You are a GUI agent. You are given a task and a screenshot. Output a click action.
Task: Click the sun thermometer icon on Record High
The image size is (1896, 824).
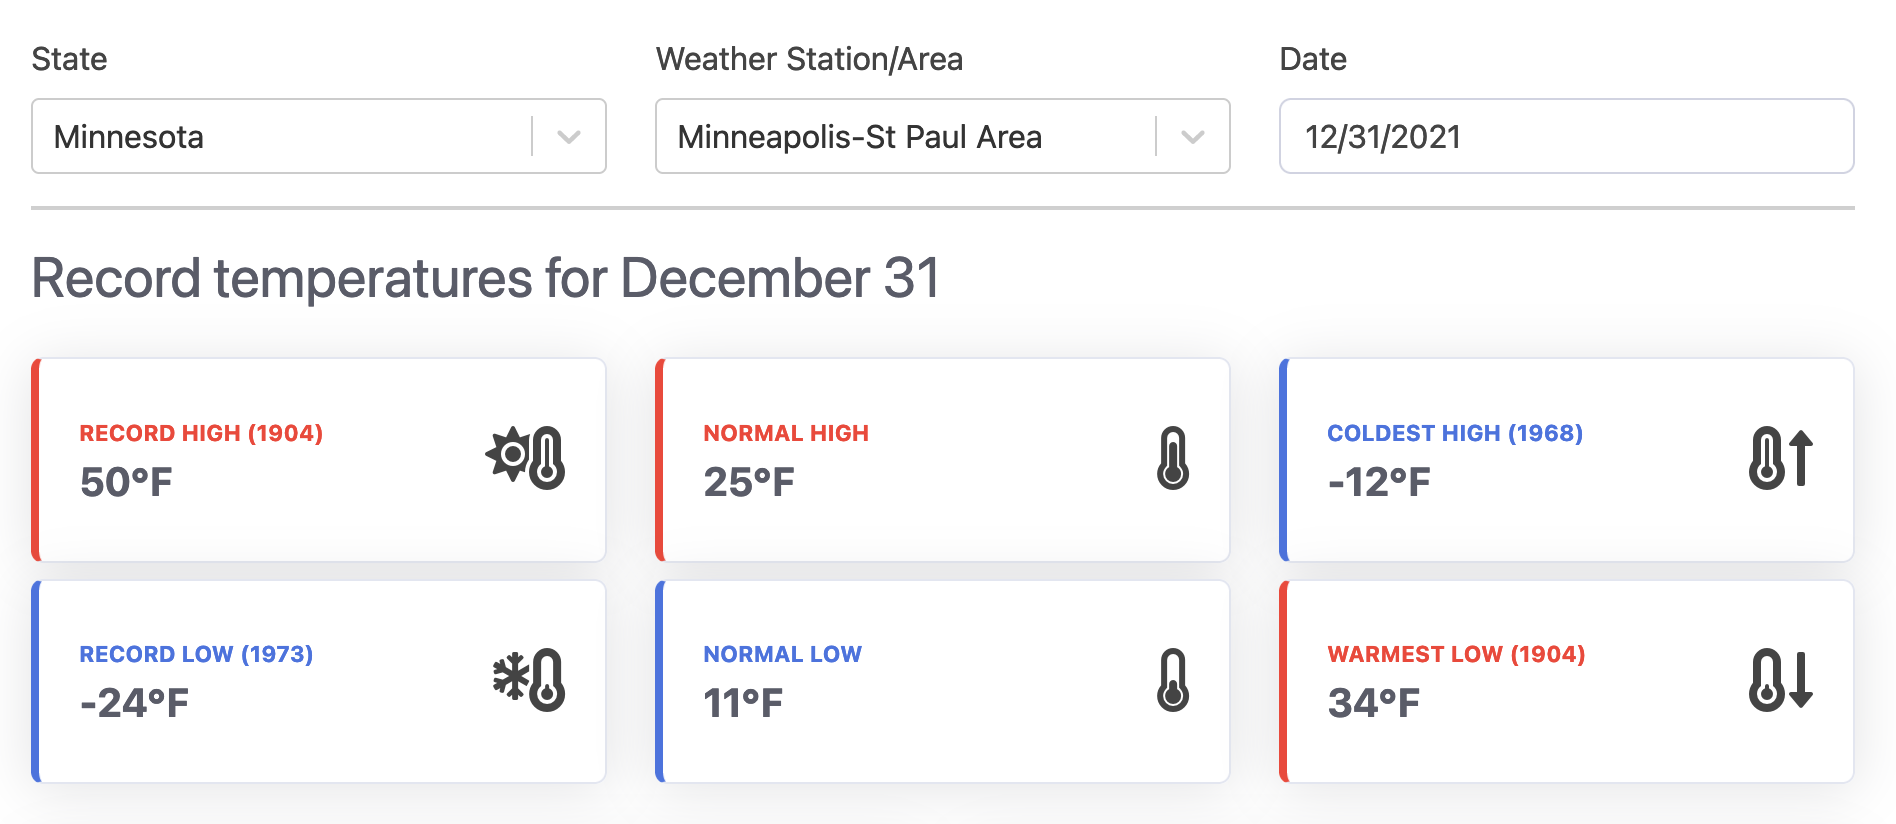tap(526, 457)
